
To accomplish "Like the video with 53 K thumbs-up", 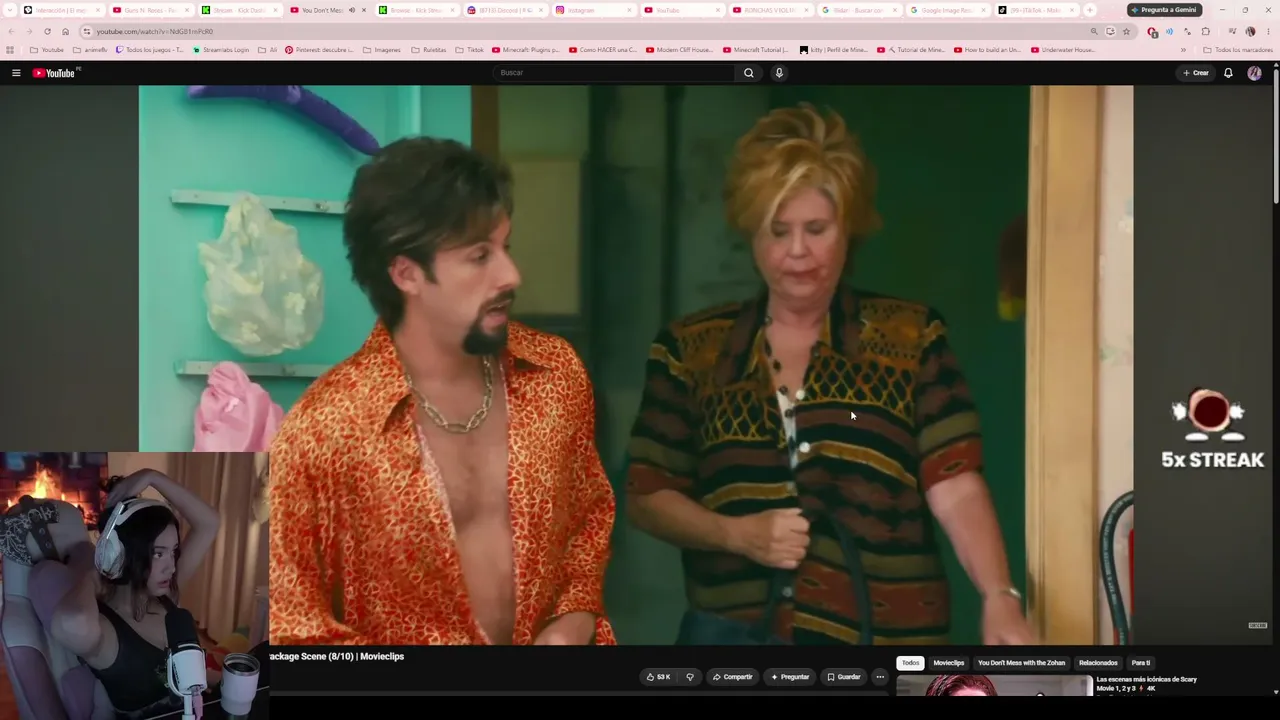I will click(658, 677).
